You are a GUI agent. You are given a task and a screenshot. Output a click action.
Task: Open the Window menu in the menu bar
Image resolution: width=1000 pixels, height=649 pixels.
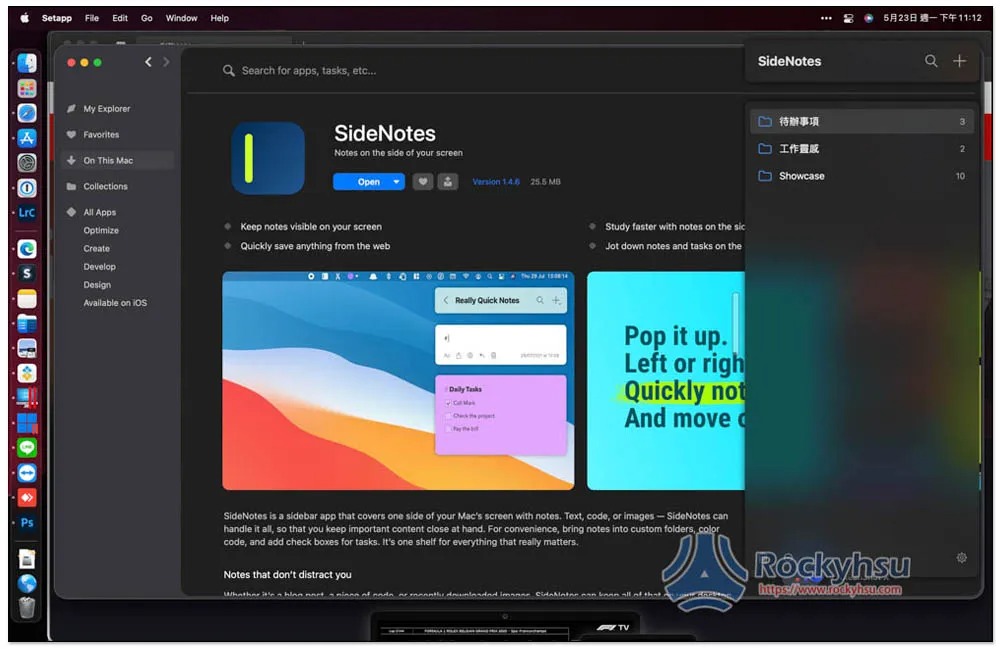point(181,17)
